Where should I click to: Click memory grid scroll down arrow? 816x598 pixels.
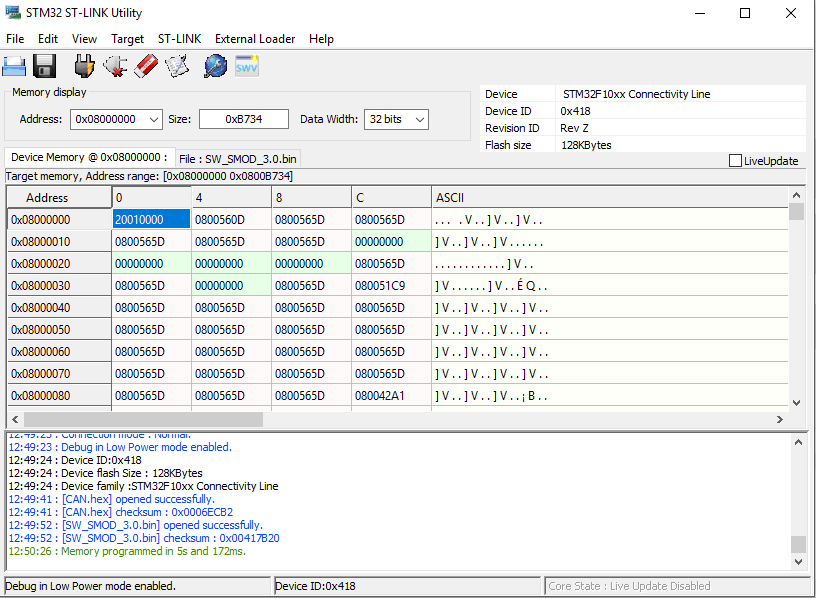(796, 402)
